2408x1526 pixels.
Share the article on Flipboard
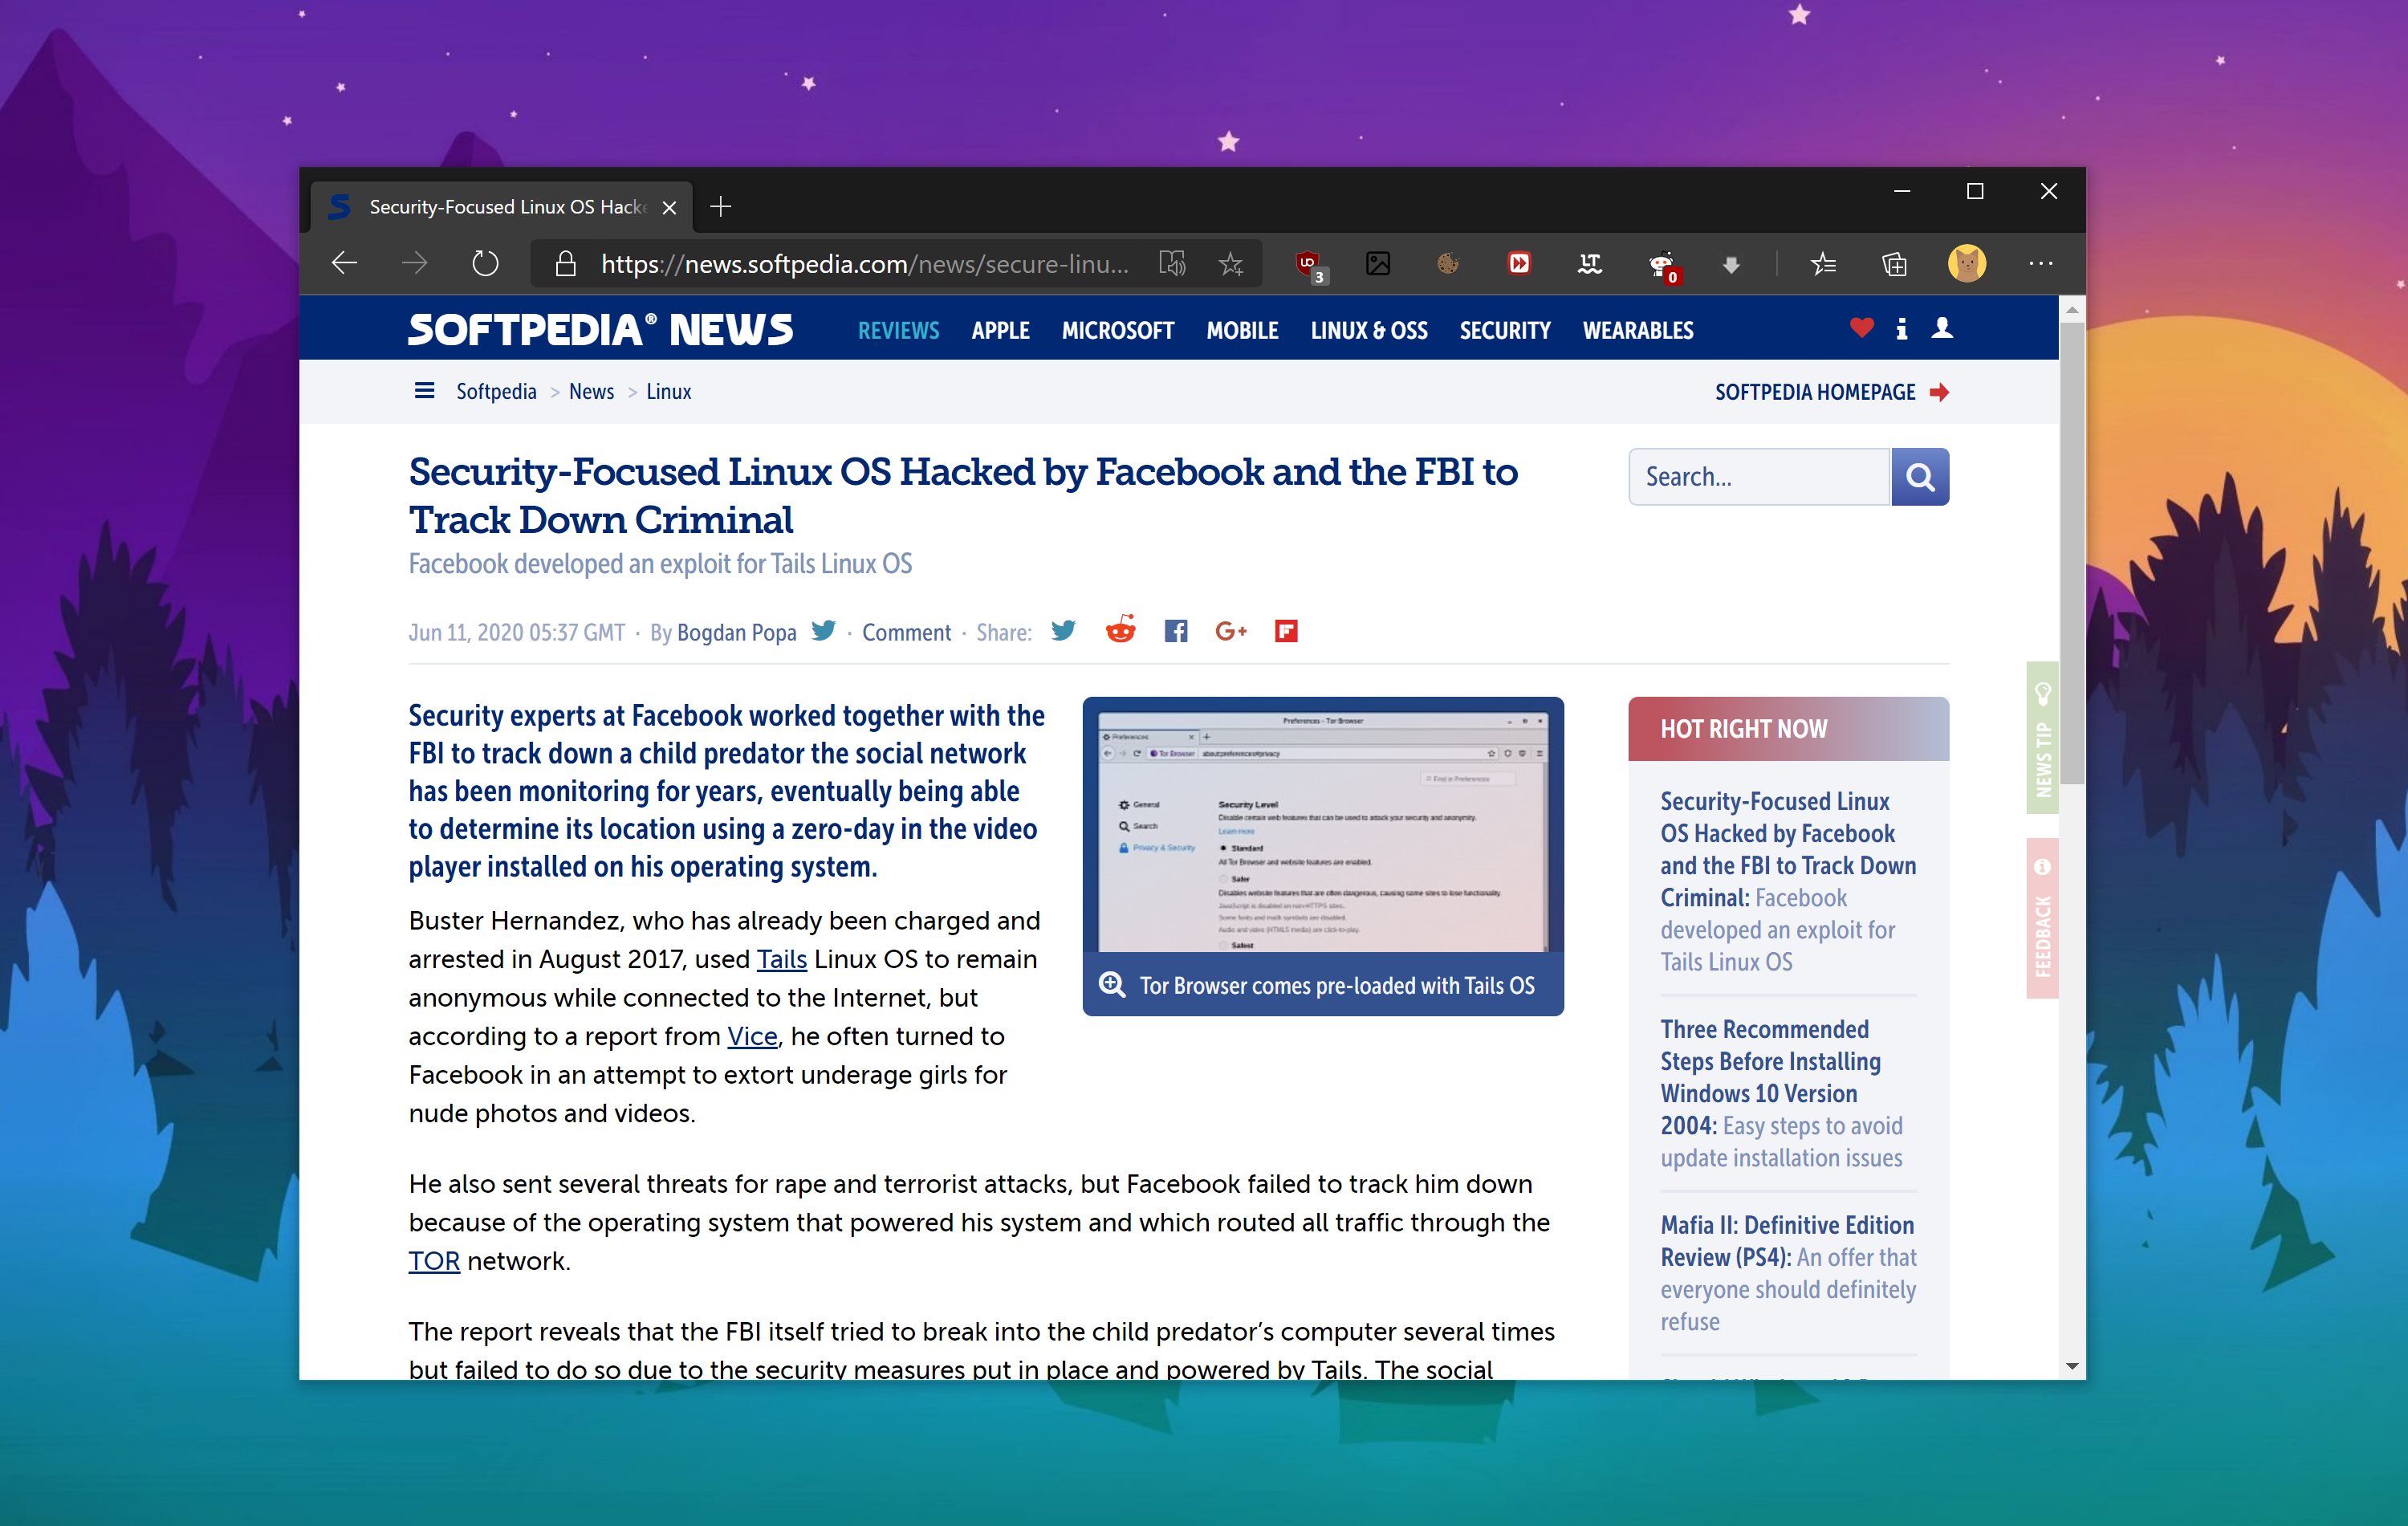1286,631
